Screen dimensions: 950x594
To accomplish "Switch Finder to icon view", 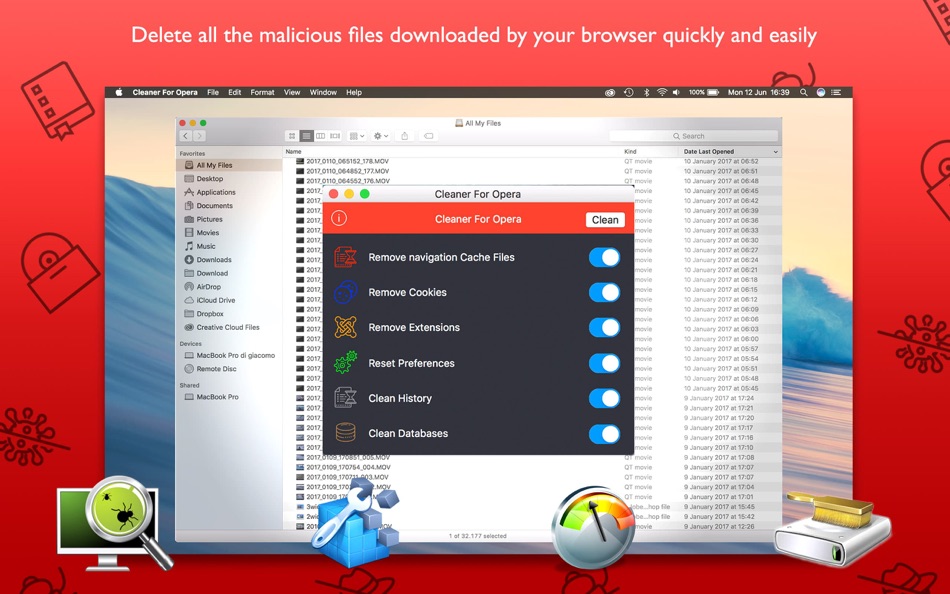I will pyautogui.click(x=292, y=136).
